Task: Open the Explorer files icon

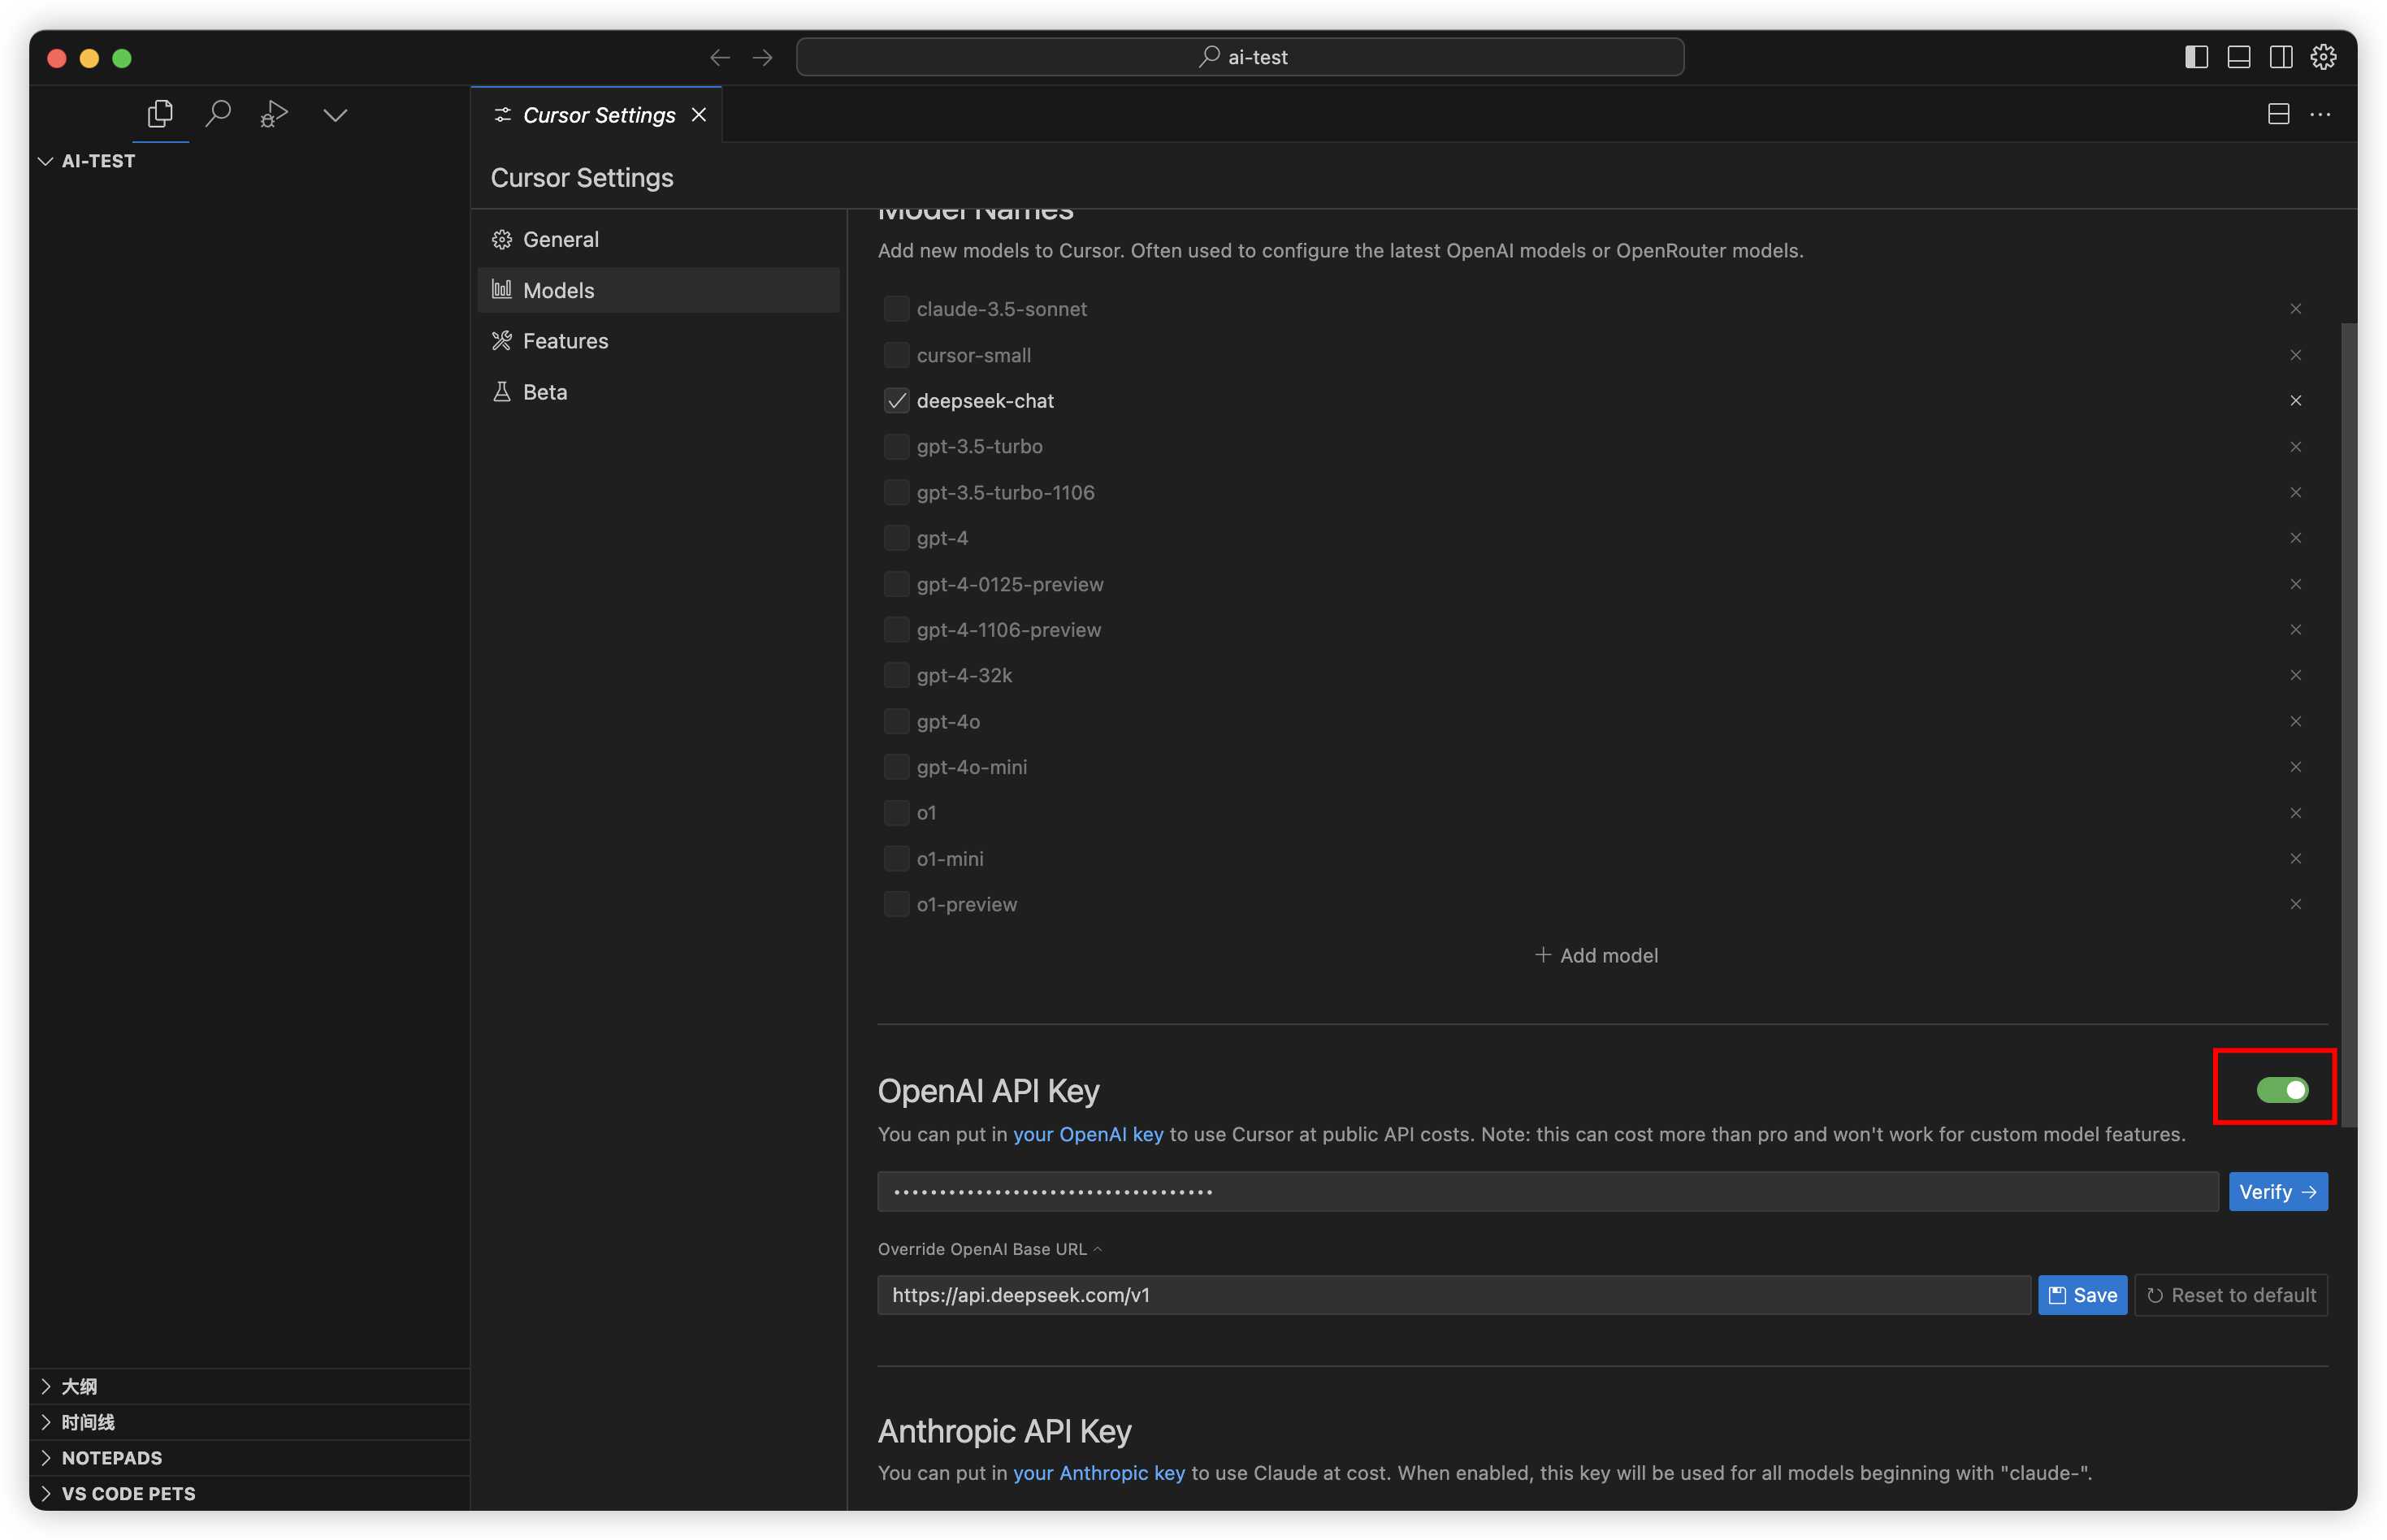Action: point(160,114)
